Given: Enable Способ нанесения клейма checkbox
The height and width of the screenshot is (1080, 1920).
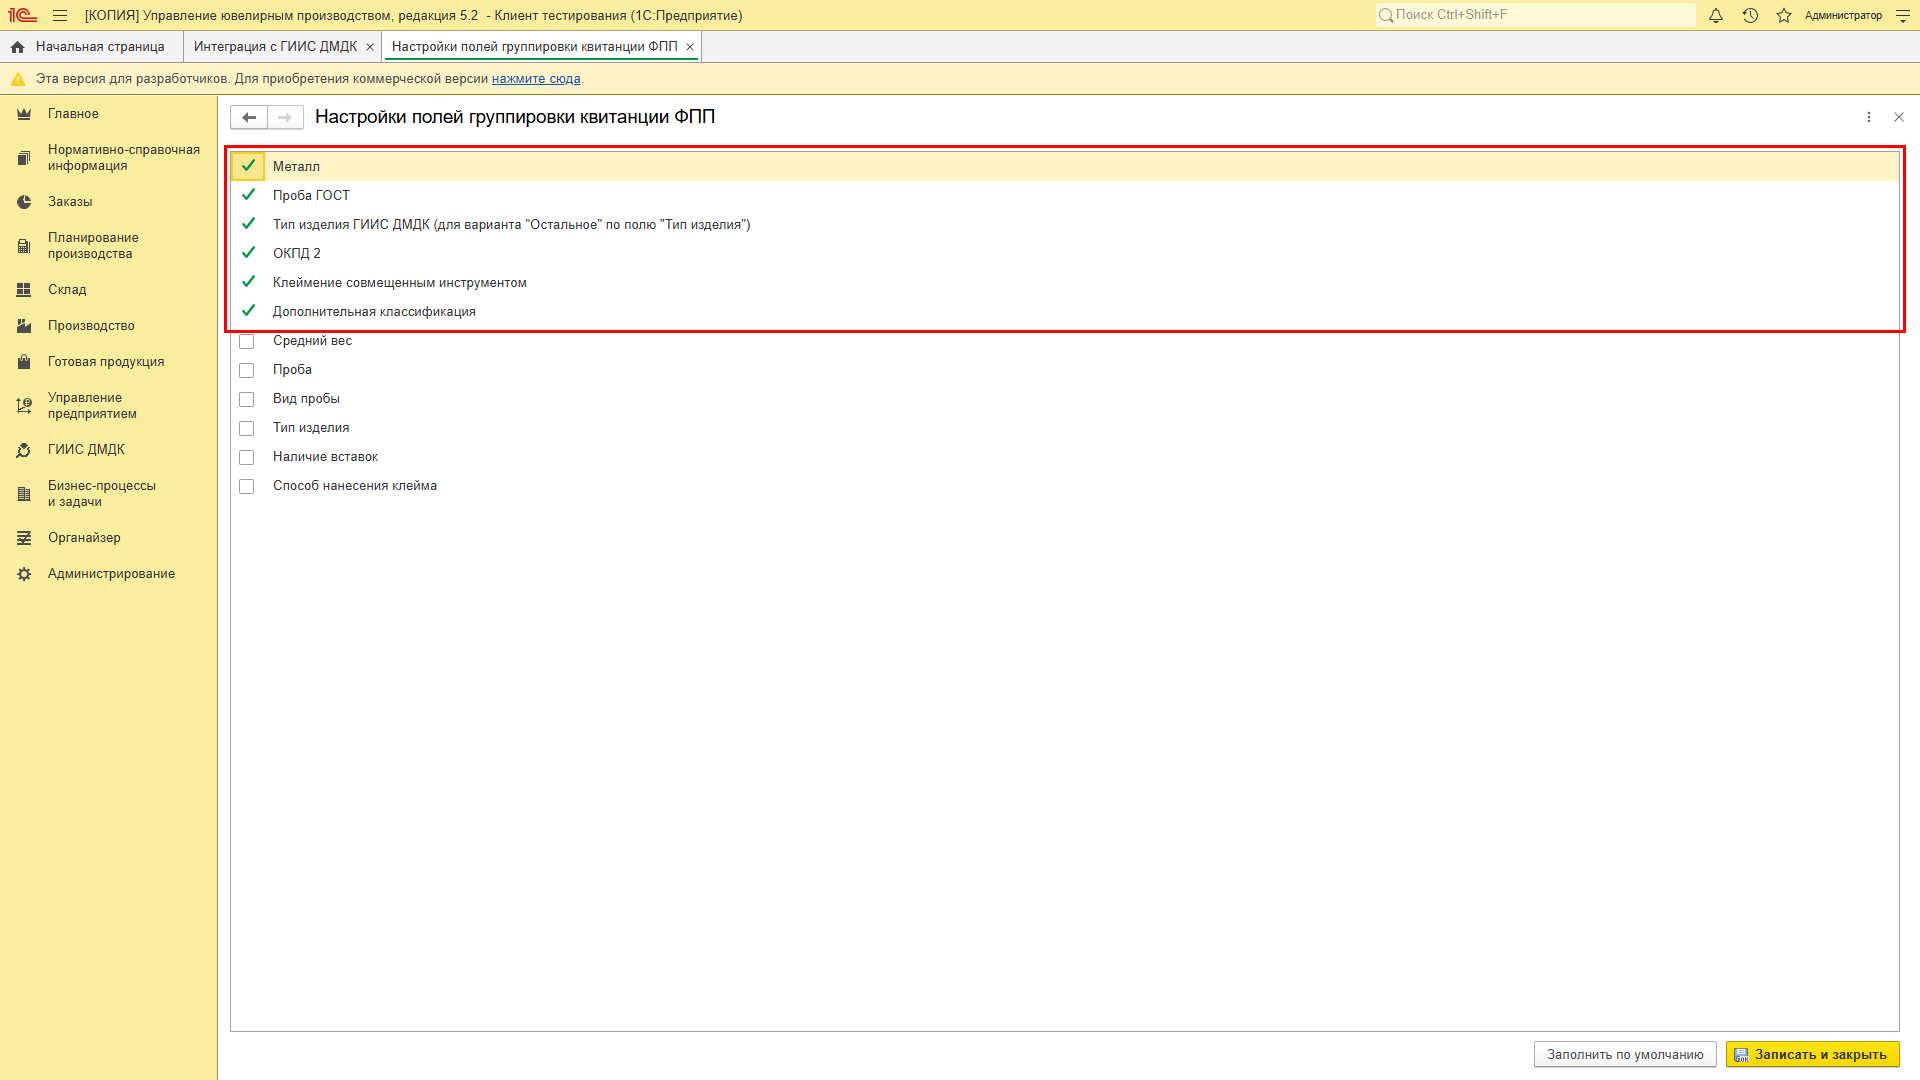Looking at the screenshot, I should 247,487.
